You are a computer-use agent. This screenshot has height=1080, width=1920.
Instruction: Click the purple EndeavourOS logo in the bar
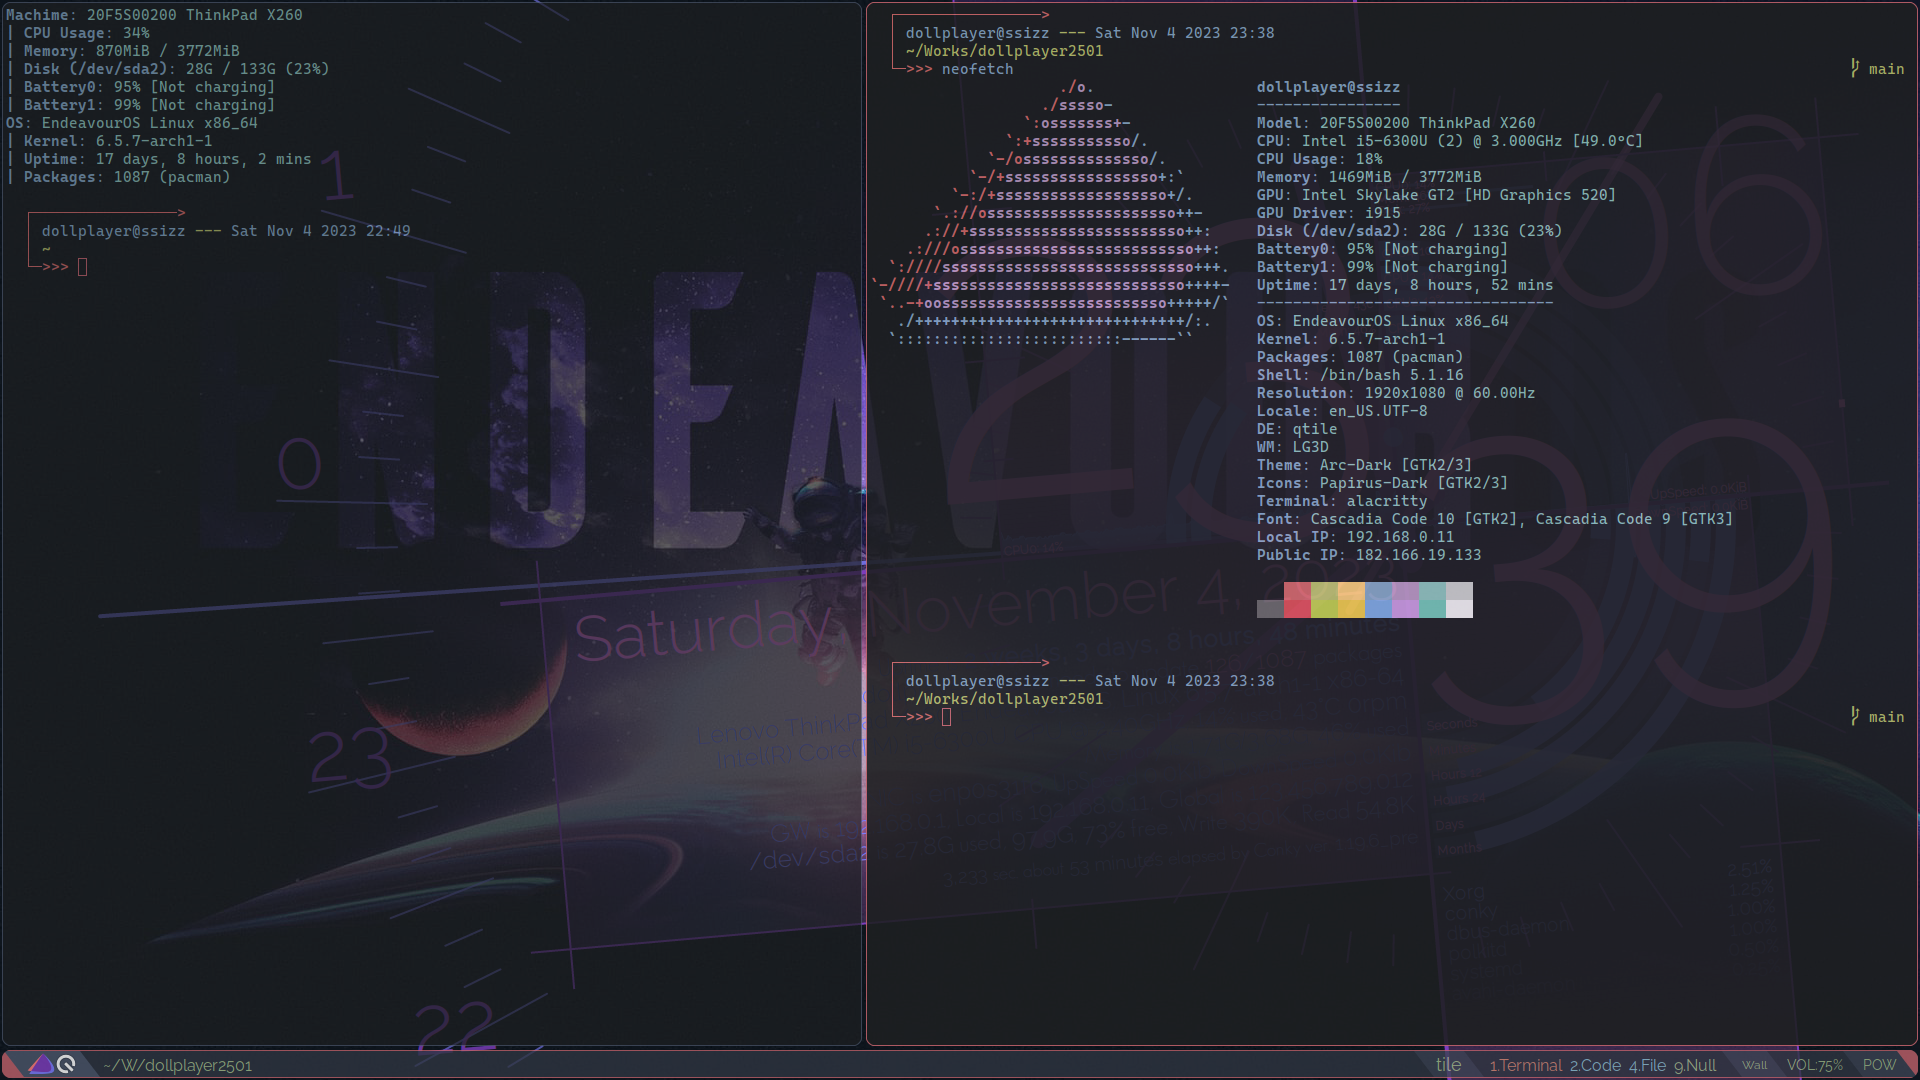coord(41,1064)
